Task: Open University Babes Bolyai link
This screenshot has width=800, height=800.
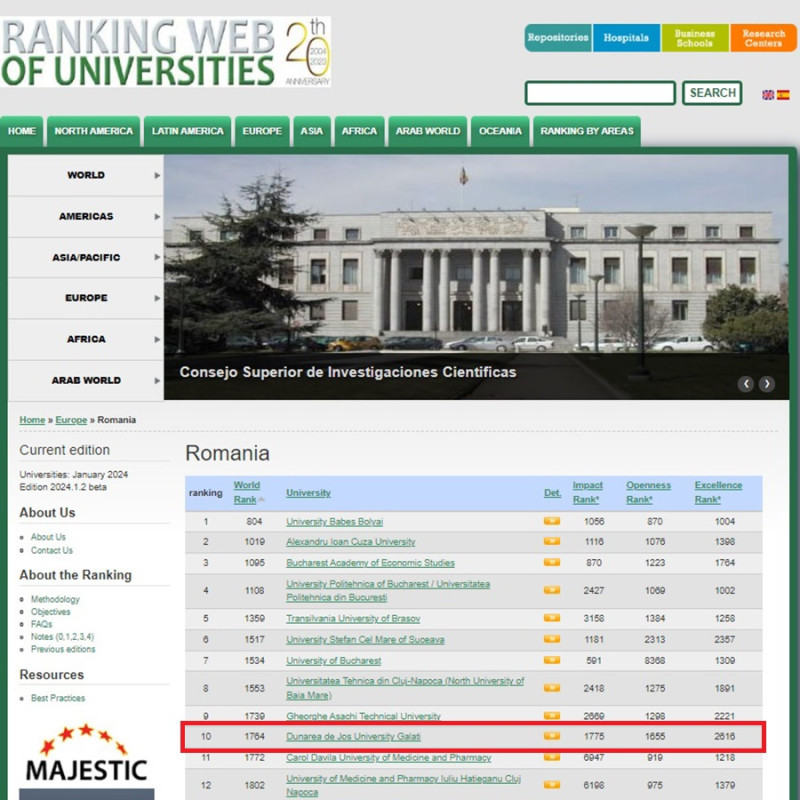Action: coord(334,521)
